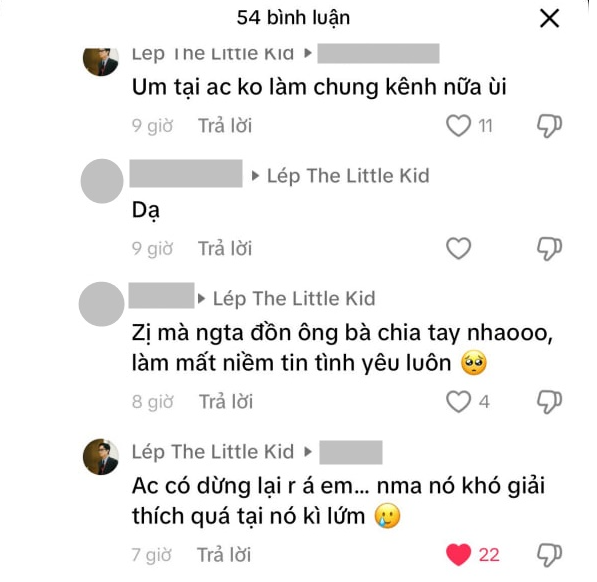Image resolution: width=597 pixels, height=582 pixels.
Task: Like the "Zị mà ngta đồn" comment
Action: coord(458,402)
